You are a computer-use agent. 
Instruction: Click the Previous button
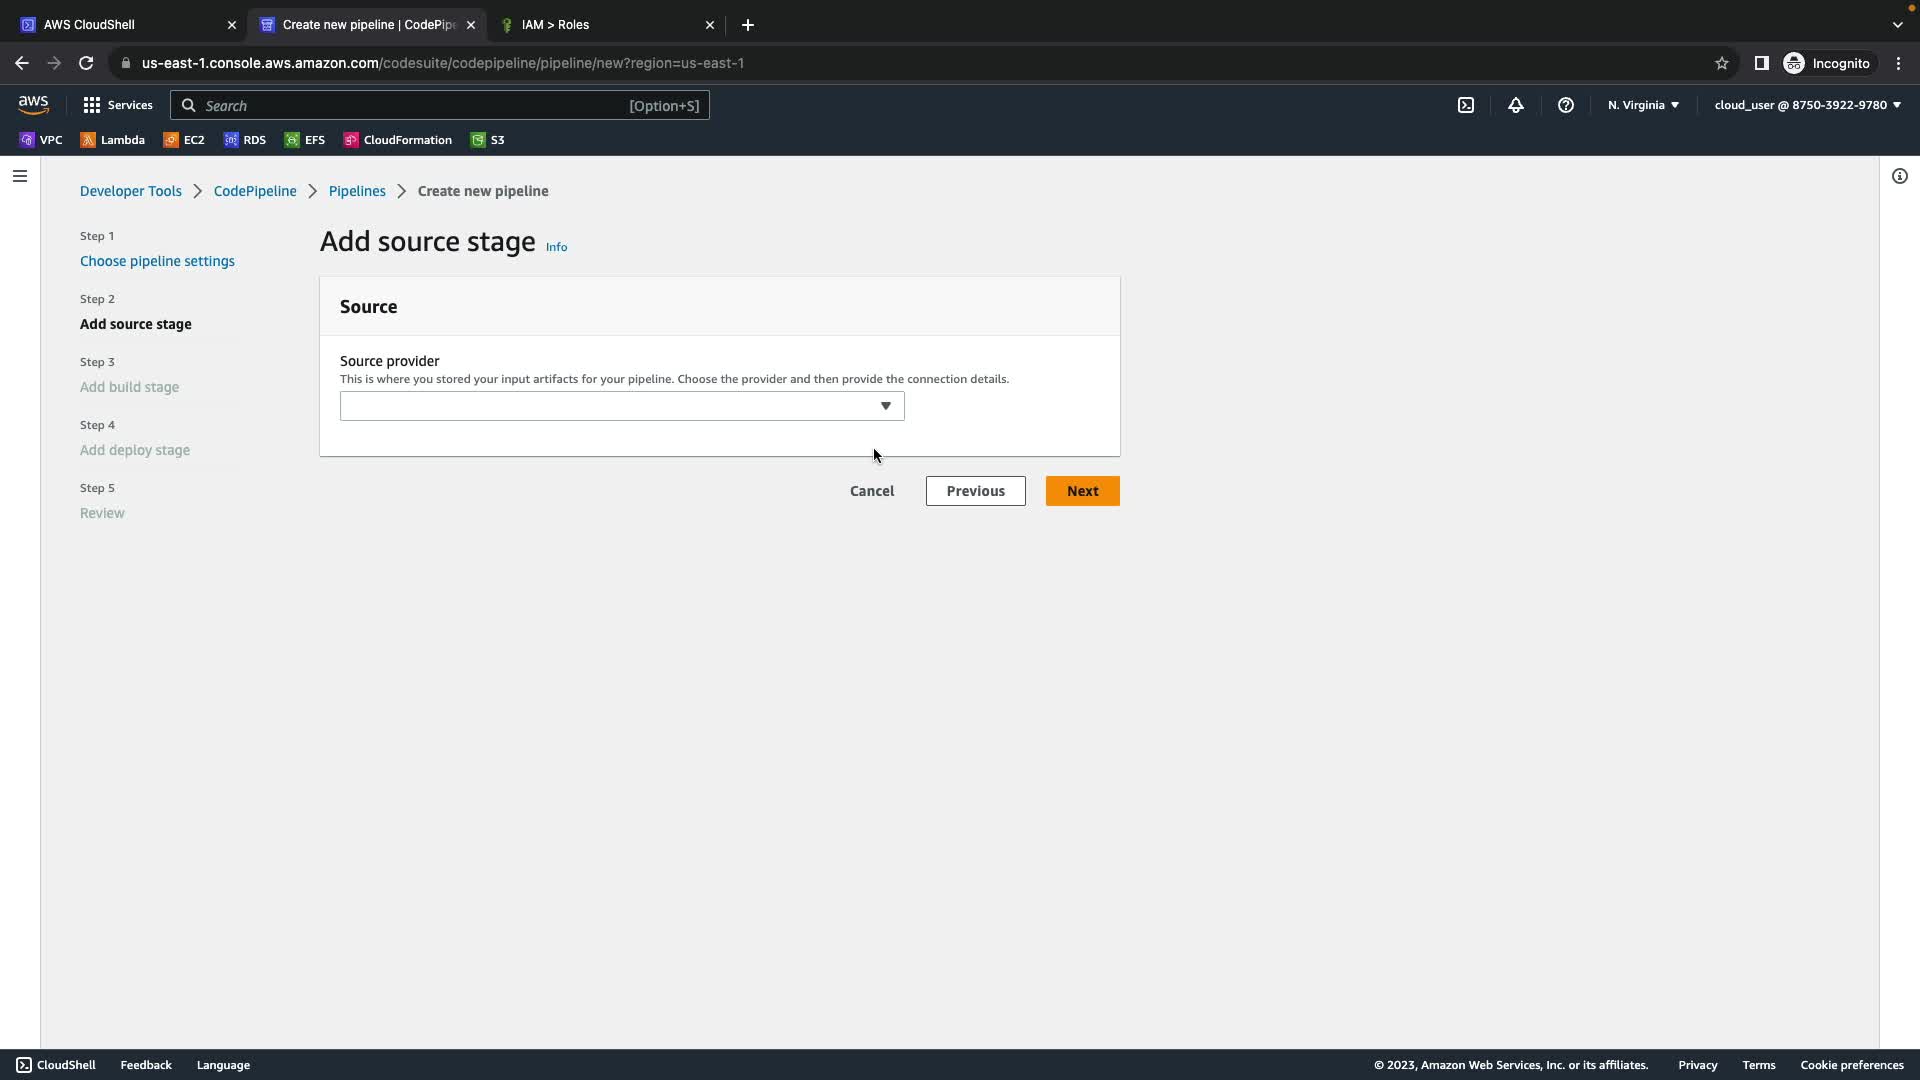975,491
